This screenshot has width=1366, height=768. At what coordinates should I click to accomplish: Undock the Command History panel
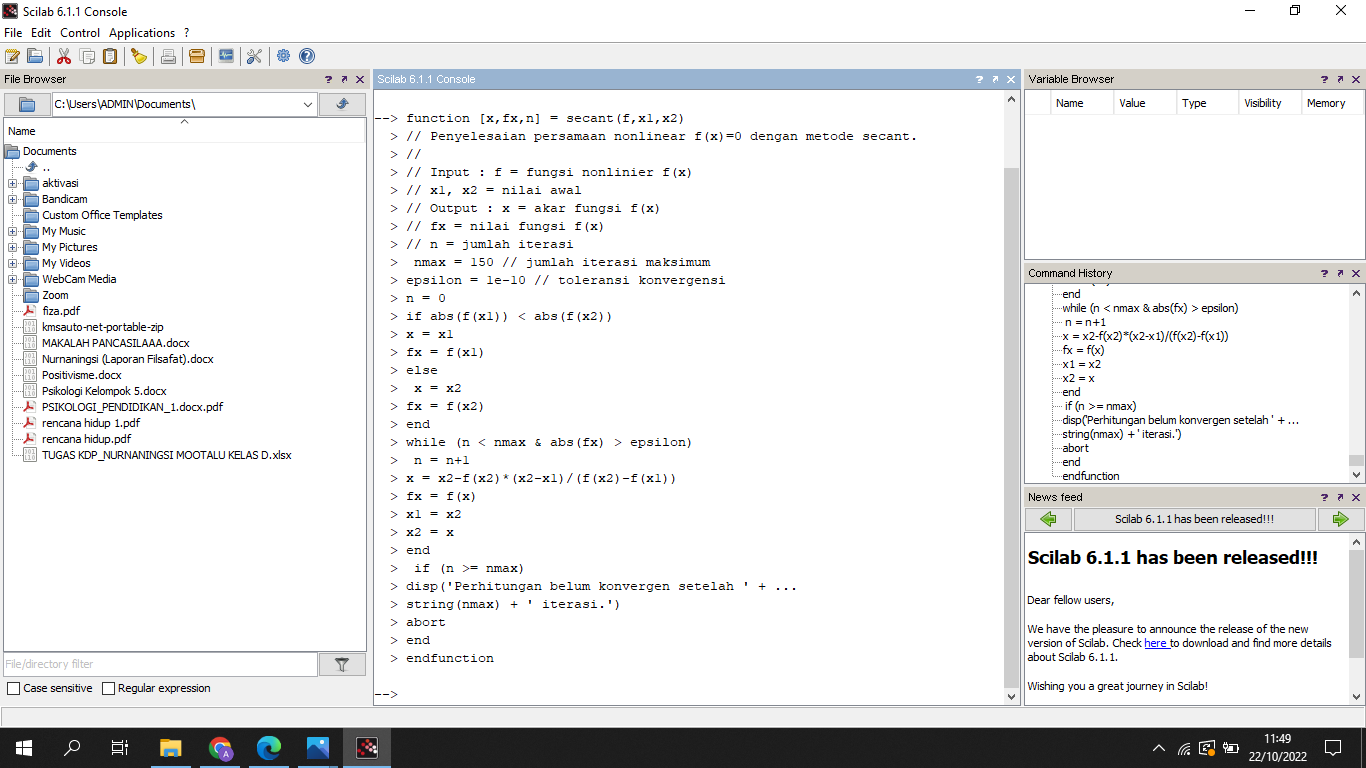(1340, 273)
